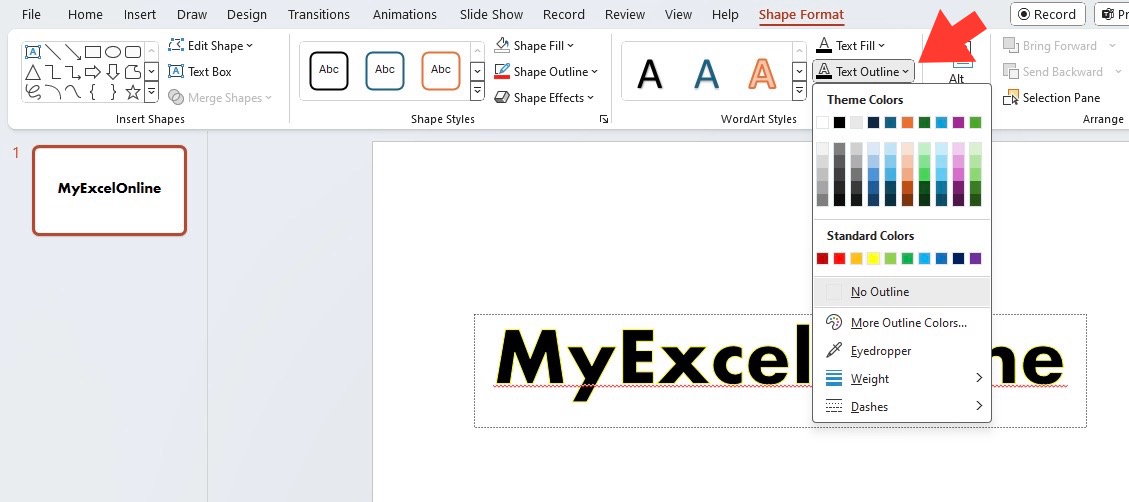Viewport: 1129px width, 502px height.
Task: Expand the Edit Shape dropdown
Action: [211, 45]
